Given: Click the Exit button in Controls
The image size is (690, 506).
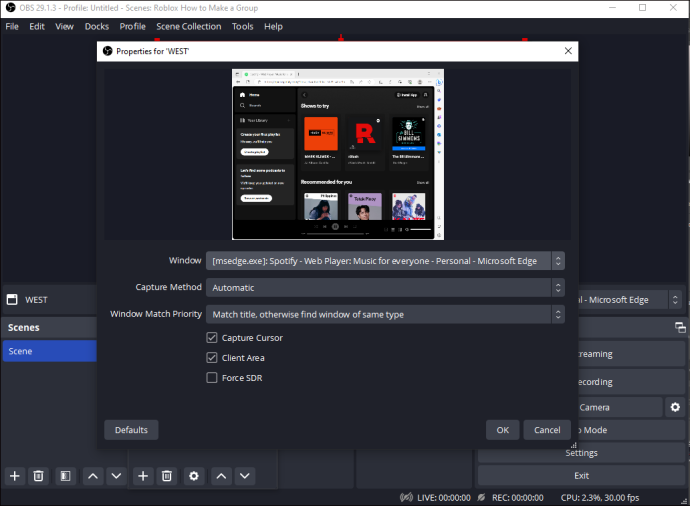Looking at the screenshot, I should (x=581, y=476).
